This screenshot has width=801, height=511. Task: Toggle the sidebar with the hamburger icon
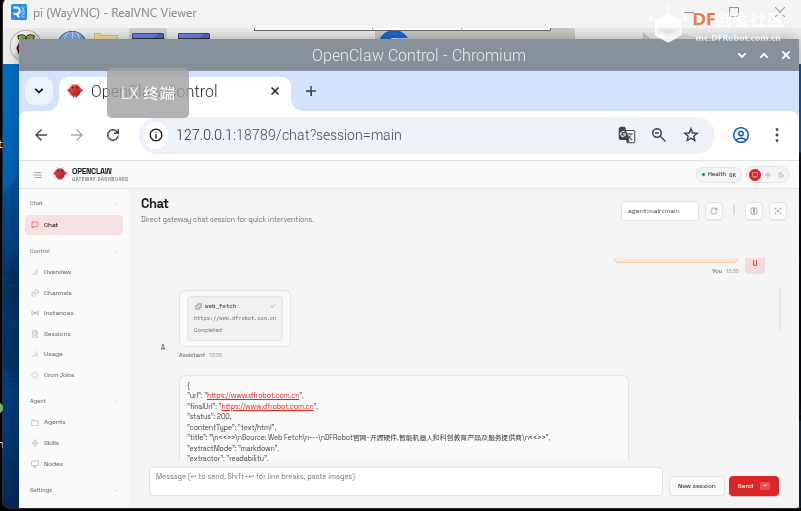(x=38, y=175)
